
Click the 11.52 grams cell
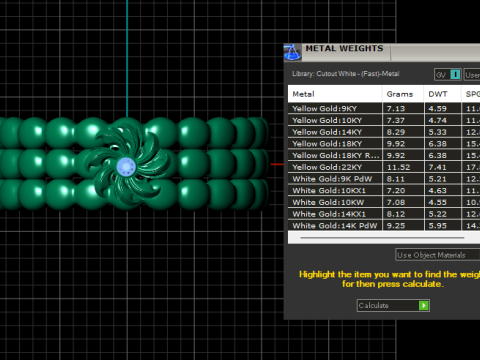pyautogui.click(x=403, y=167)
